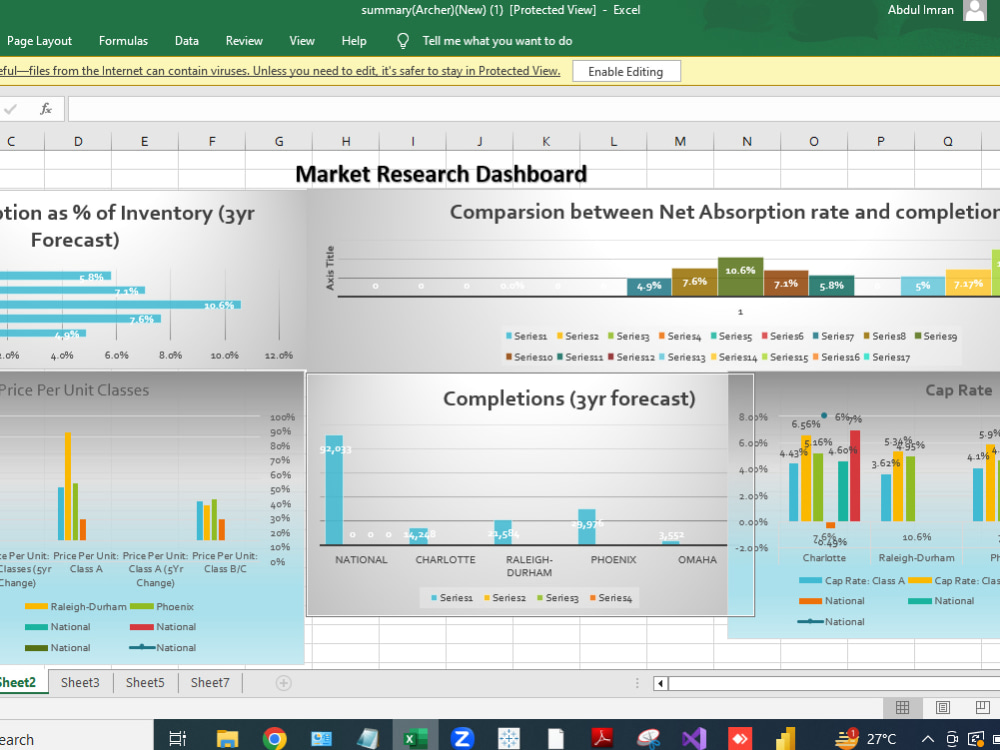Launch Tableau from the taskbar
Viewport: 1000px width, 750px height.
click(510, 738)
